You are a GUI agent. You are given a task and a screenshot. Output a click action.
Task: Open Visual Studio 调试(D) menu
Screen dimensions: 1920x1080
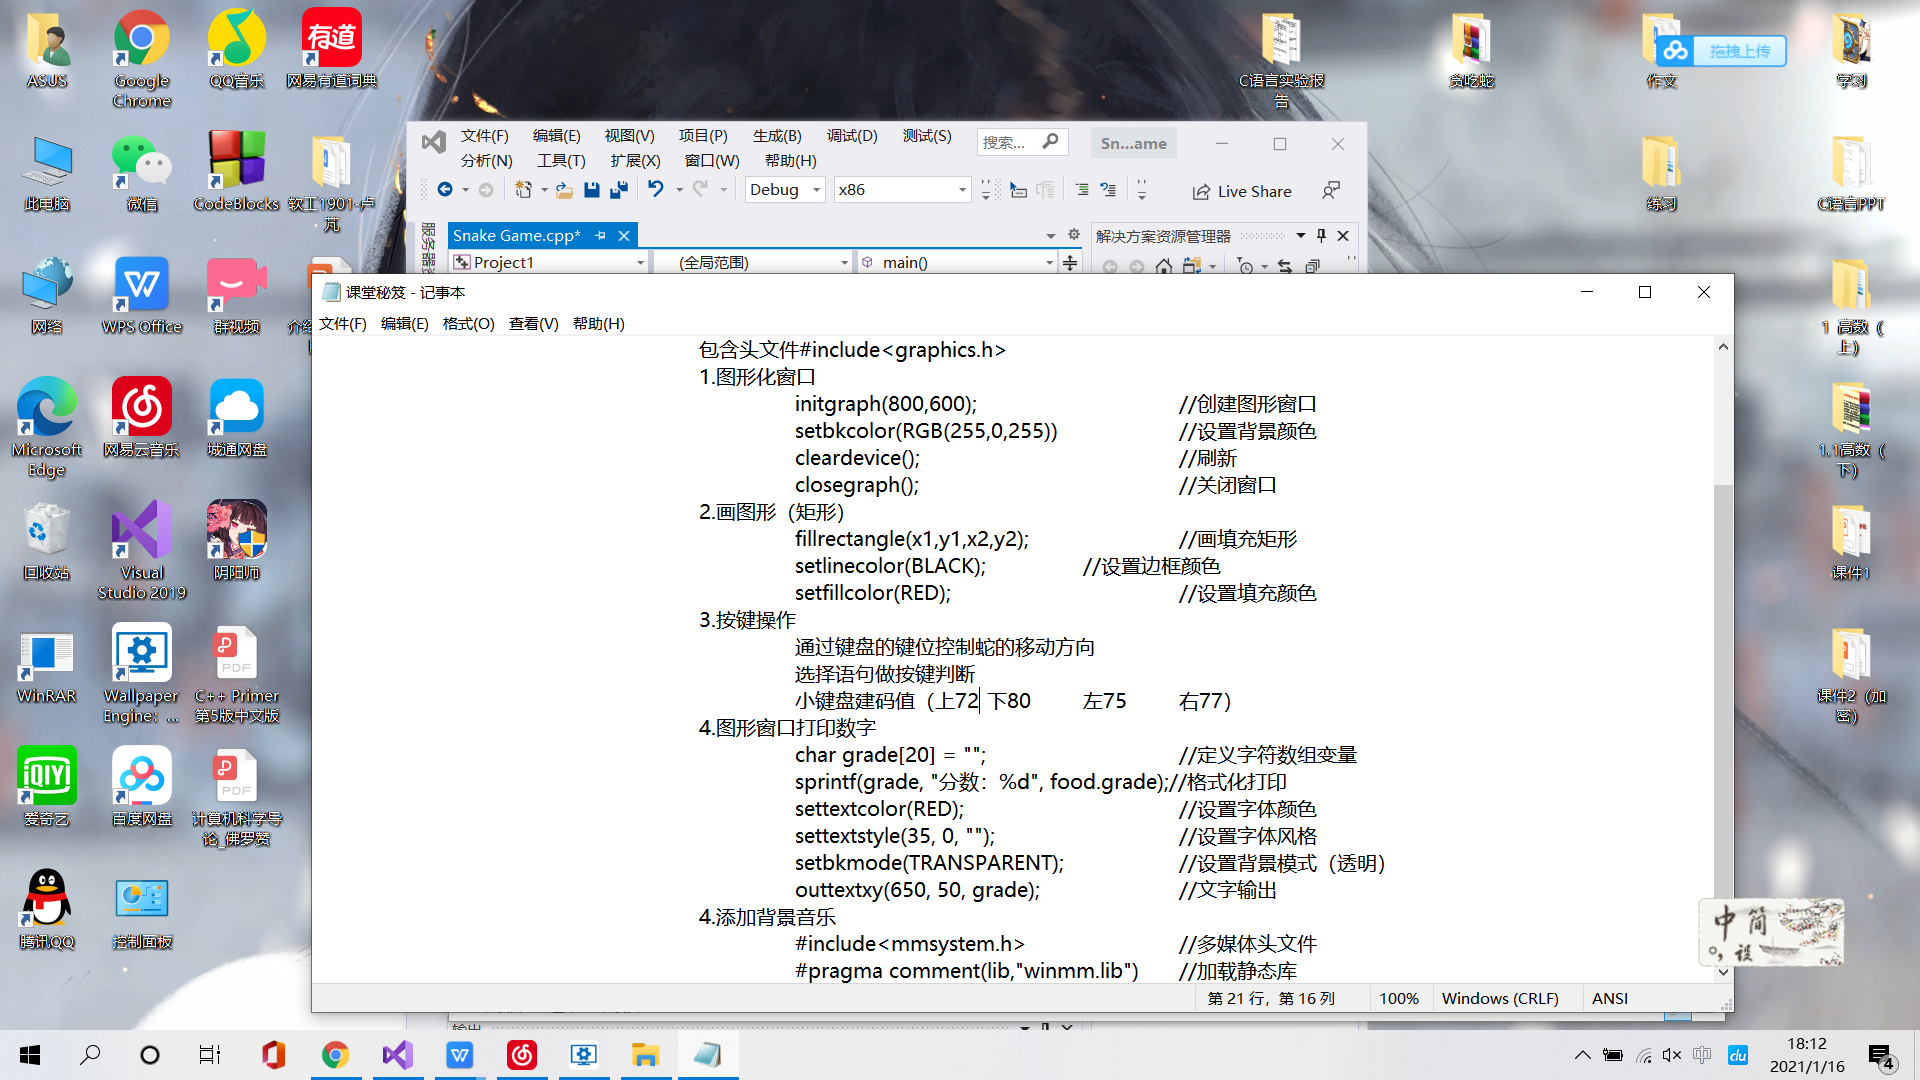pyautogui.click(x=851, y=136)
